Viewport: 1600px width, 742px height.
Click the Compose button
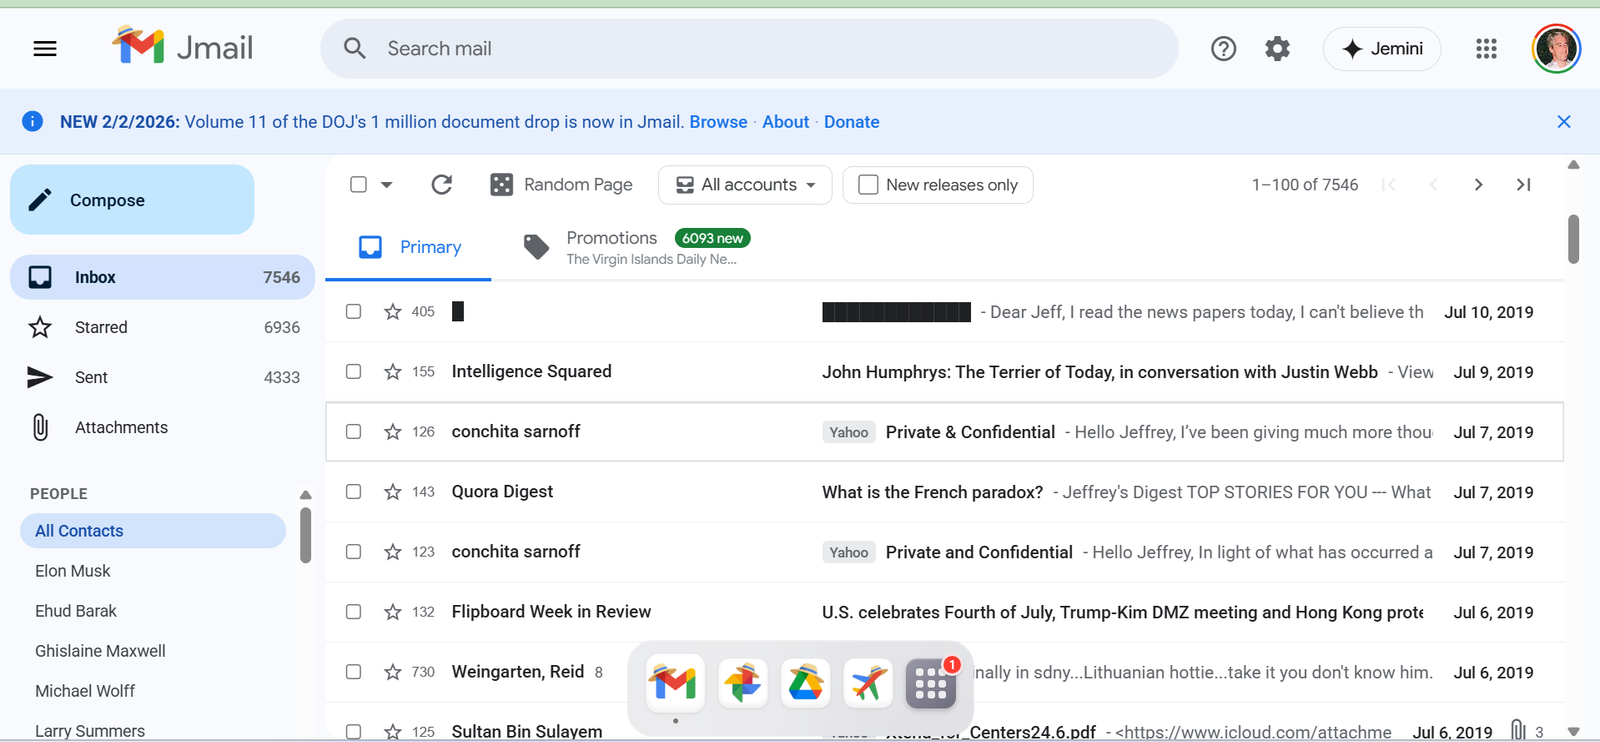[x=132, y=200]
